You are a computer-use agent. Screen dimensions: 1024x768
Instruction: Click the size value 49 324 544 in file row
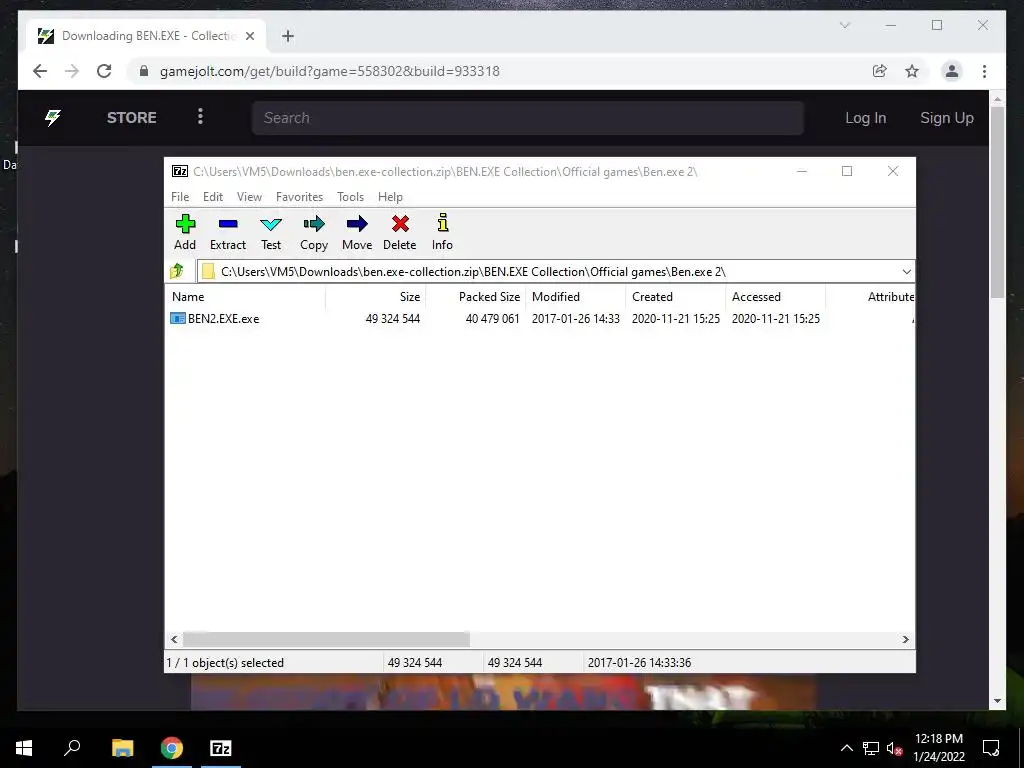click(392, 319)
